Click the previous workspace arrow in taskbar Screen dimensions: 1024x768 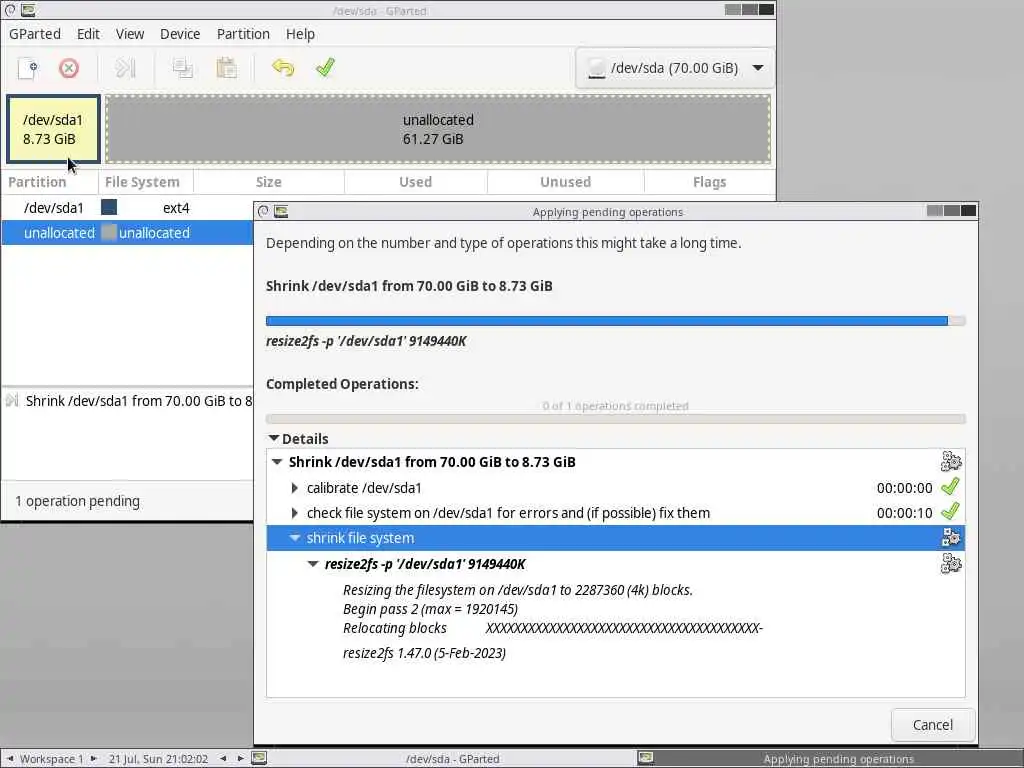10,758
